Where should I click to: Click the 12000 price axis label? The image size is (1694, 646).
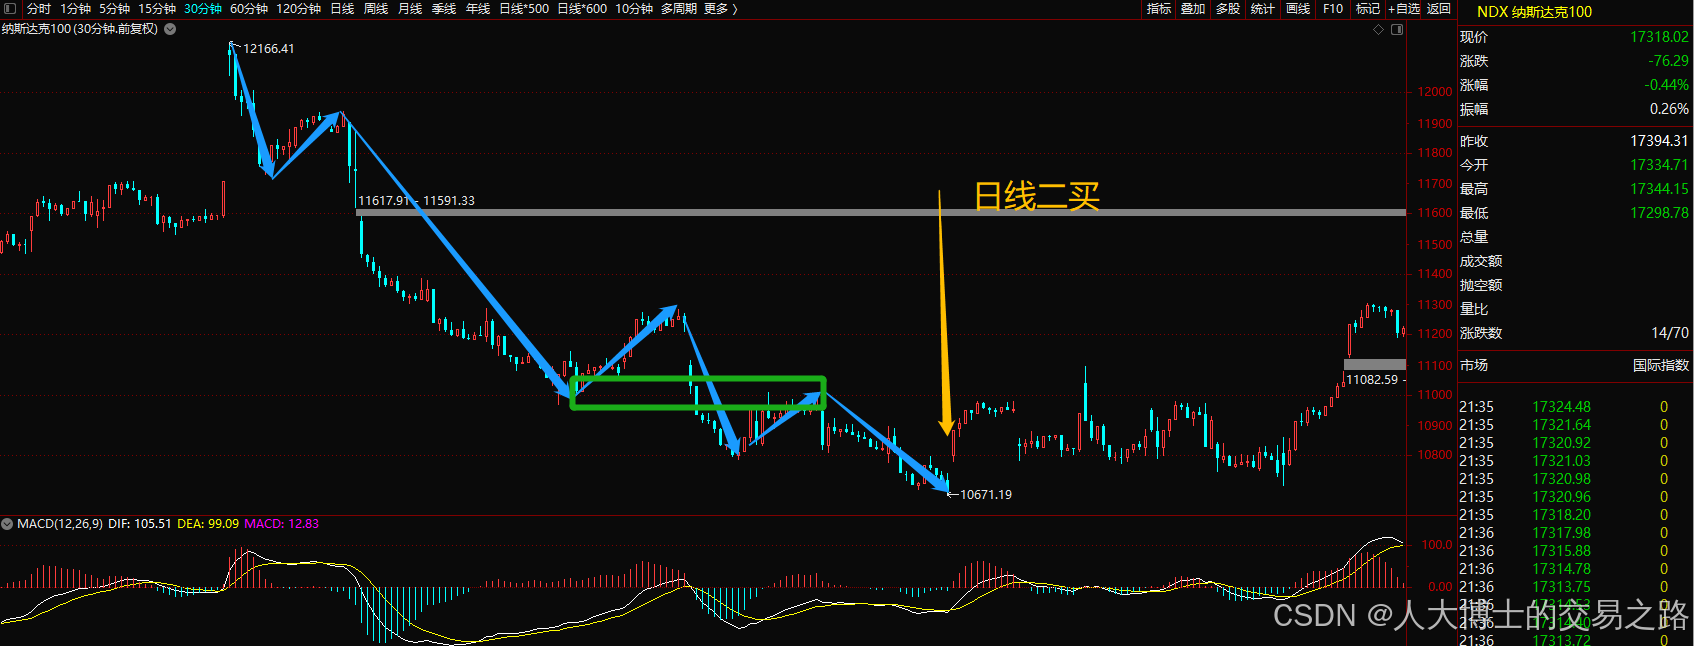[1435, 91]
